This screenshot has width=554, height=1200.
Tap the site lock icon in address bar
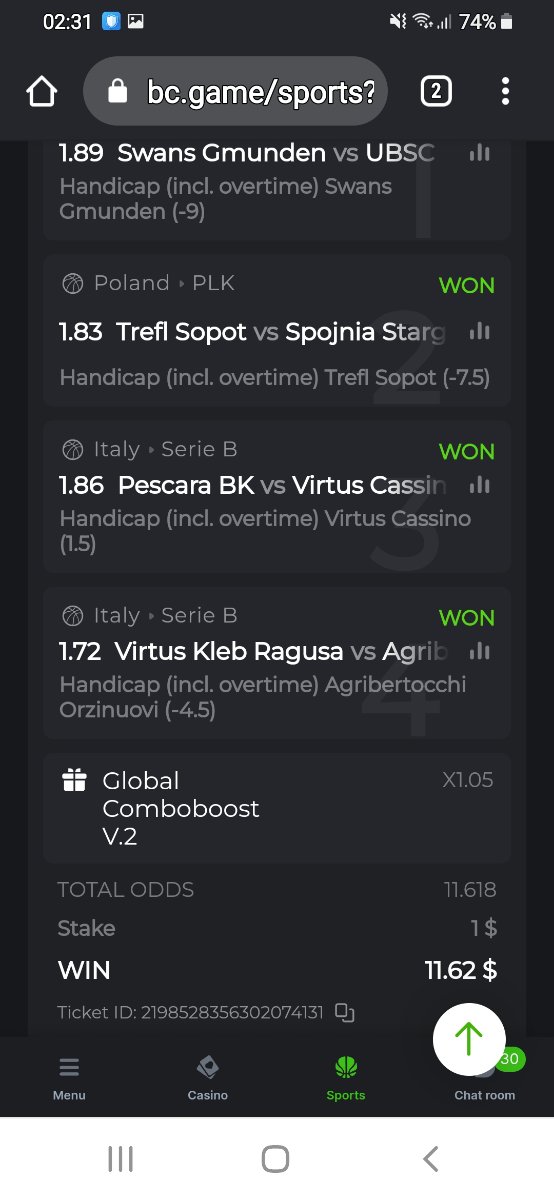click(118, 92)
